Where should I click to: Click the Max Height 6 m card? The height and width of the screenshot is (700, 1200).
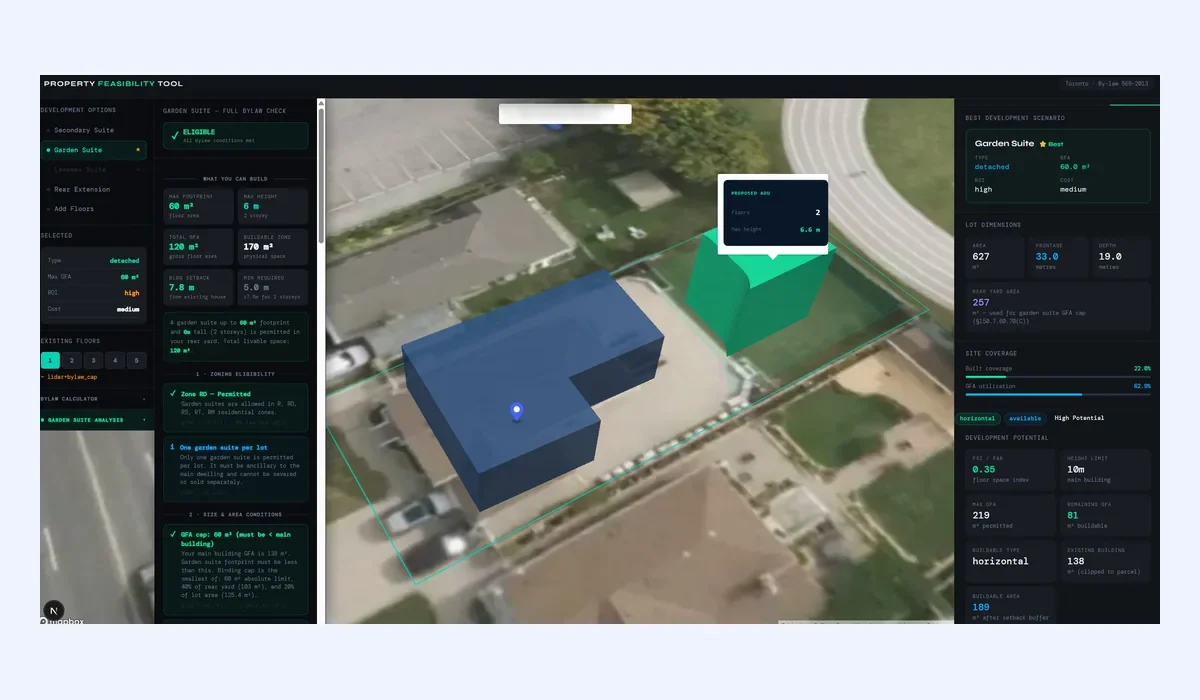point(273,207)
